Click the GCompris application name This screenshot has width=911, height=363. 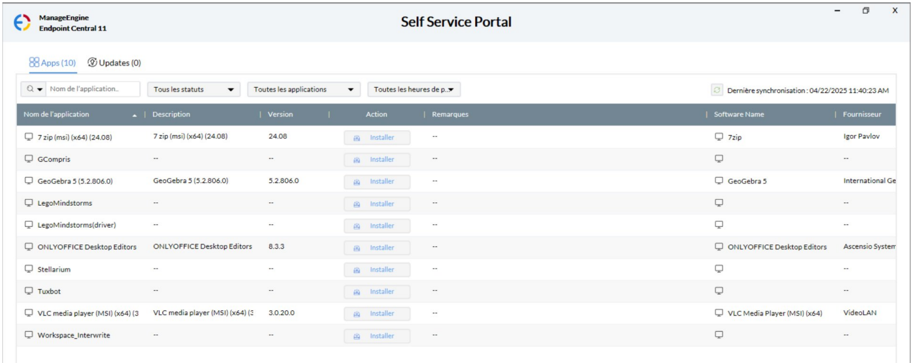[54, 159]
